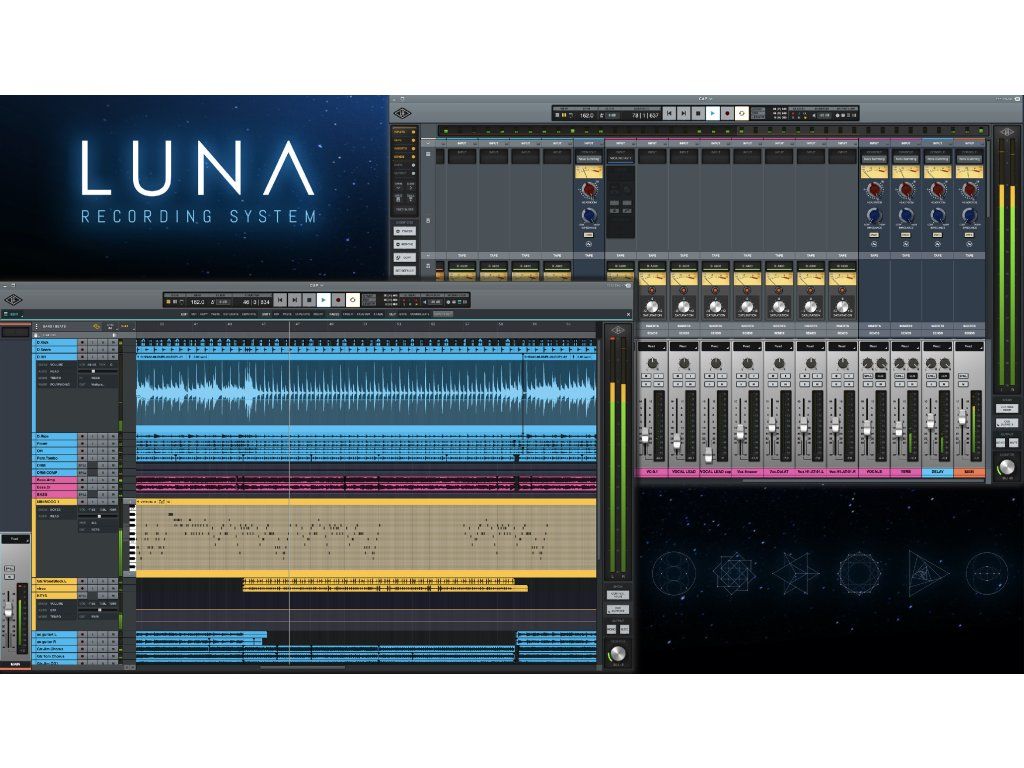Viewport: 1024px width, 768px height.
Task: Click the Universal Audio logo in timeline window
Action: pos(14,298)
